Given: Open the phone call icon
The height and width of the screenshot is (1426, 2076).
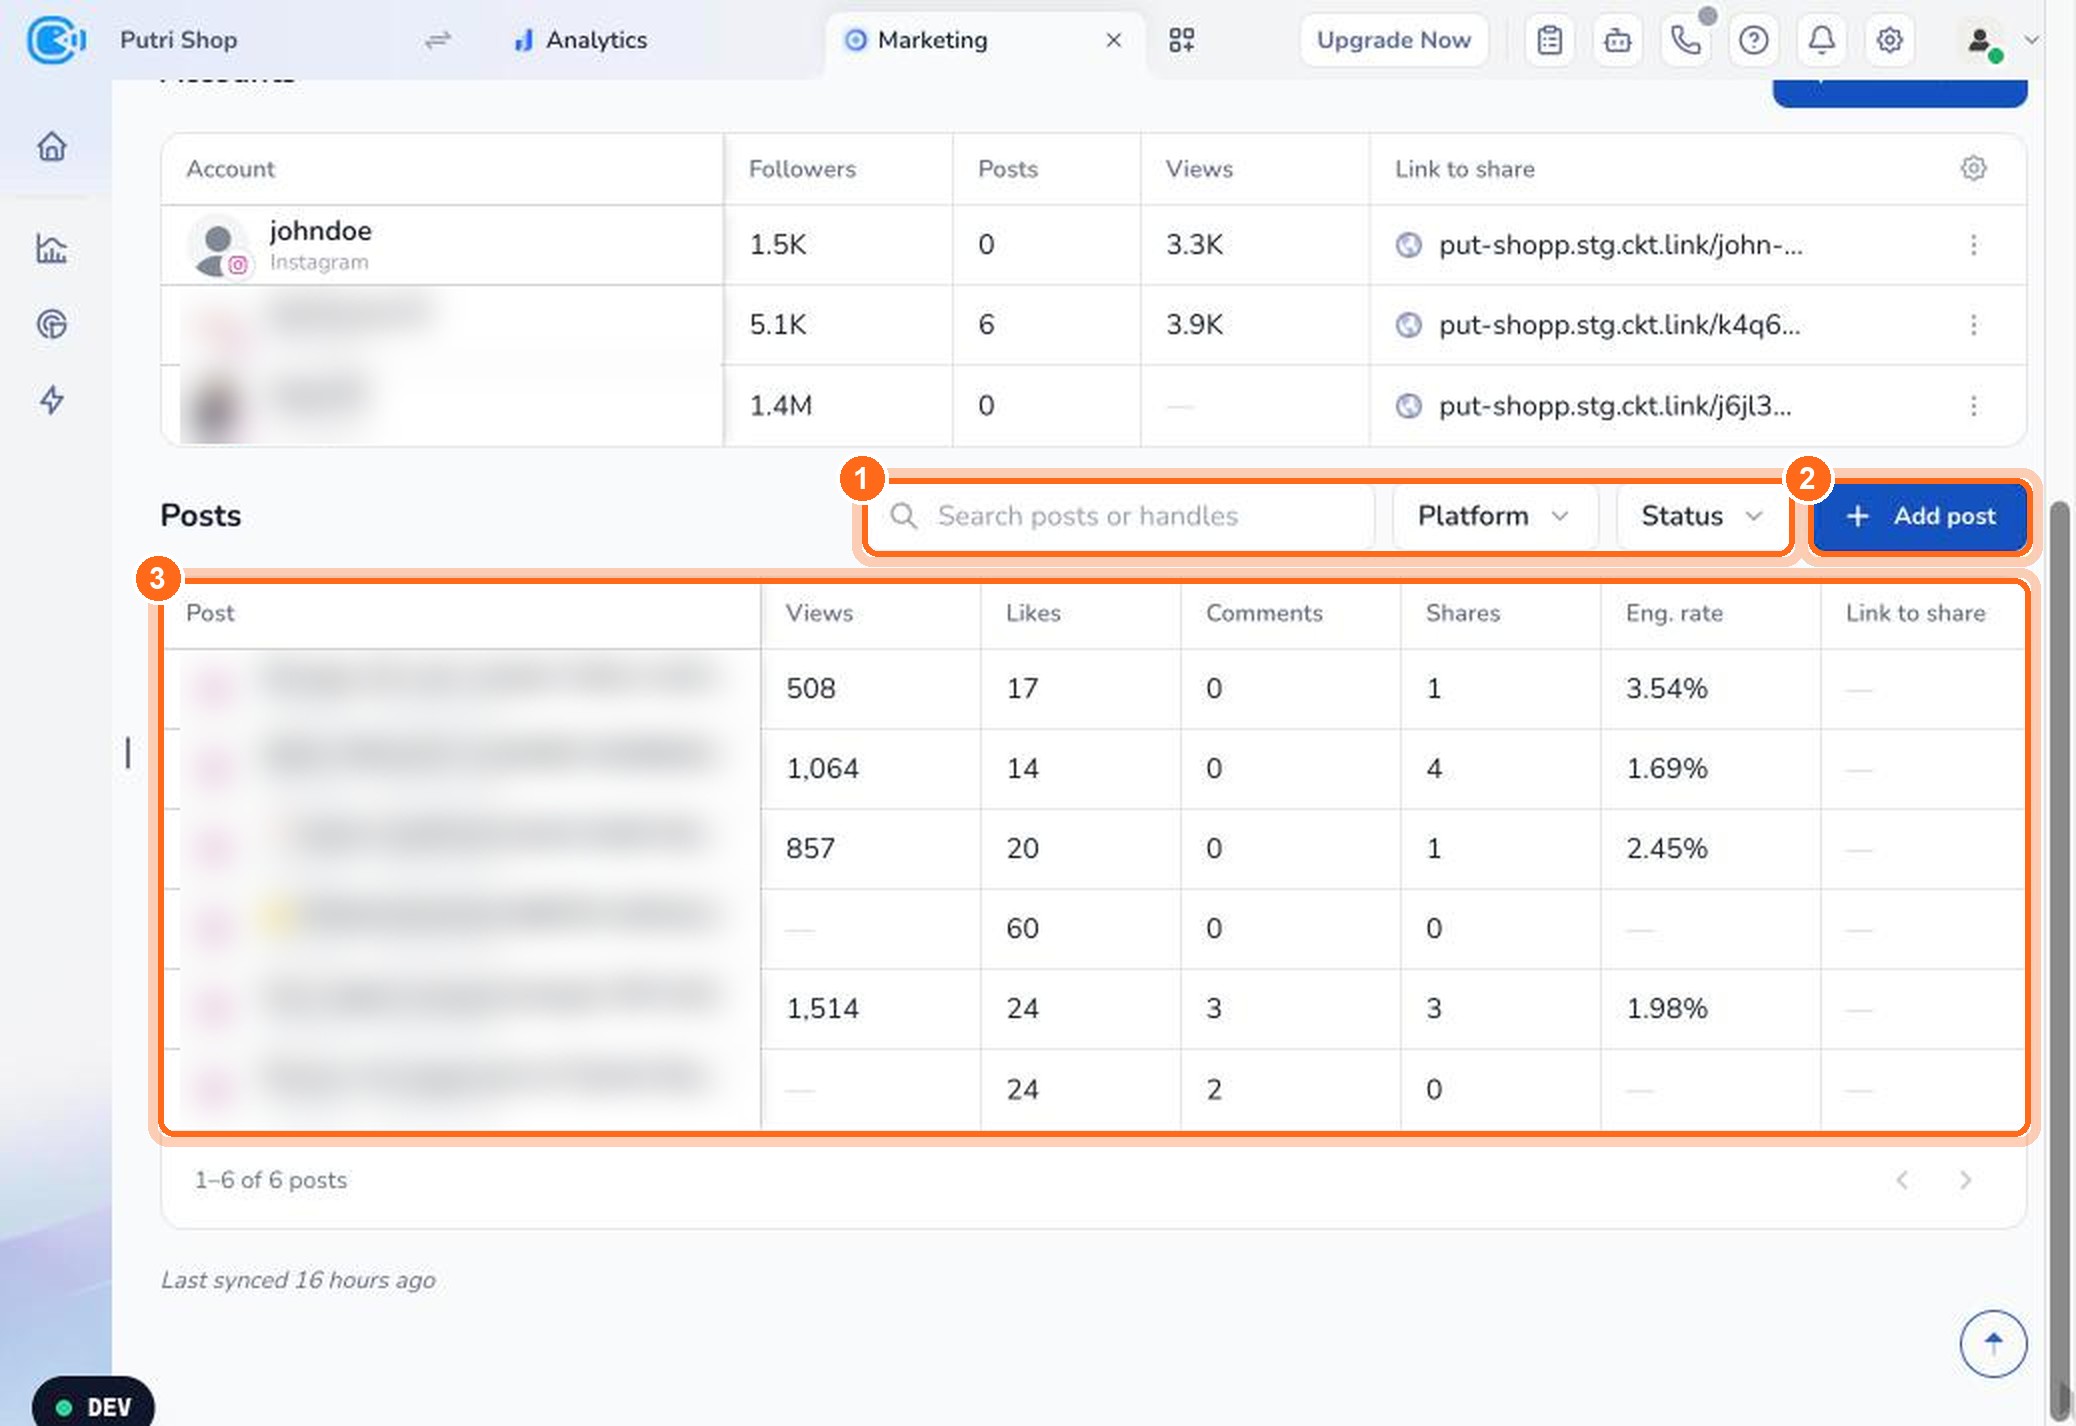Looking at the screenshot, I should click(1686, 40).
